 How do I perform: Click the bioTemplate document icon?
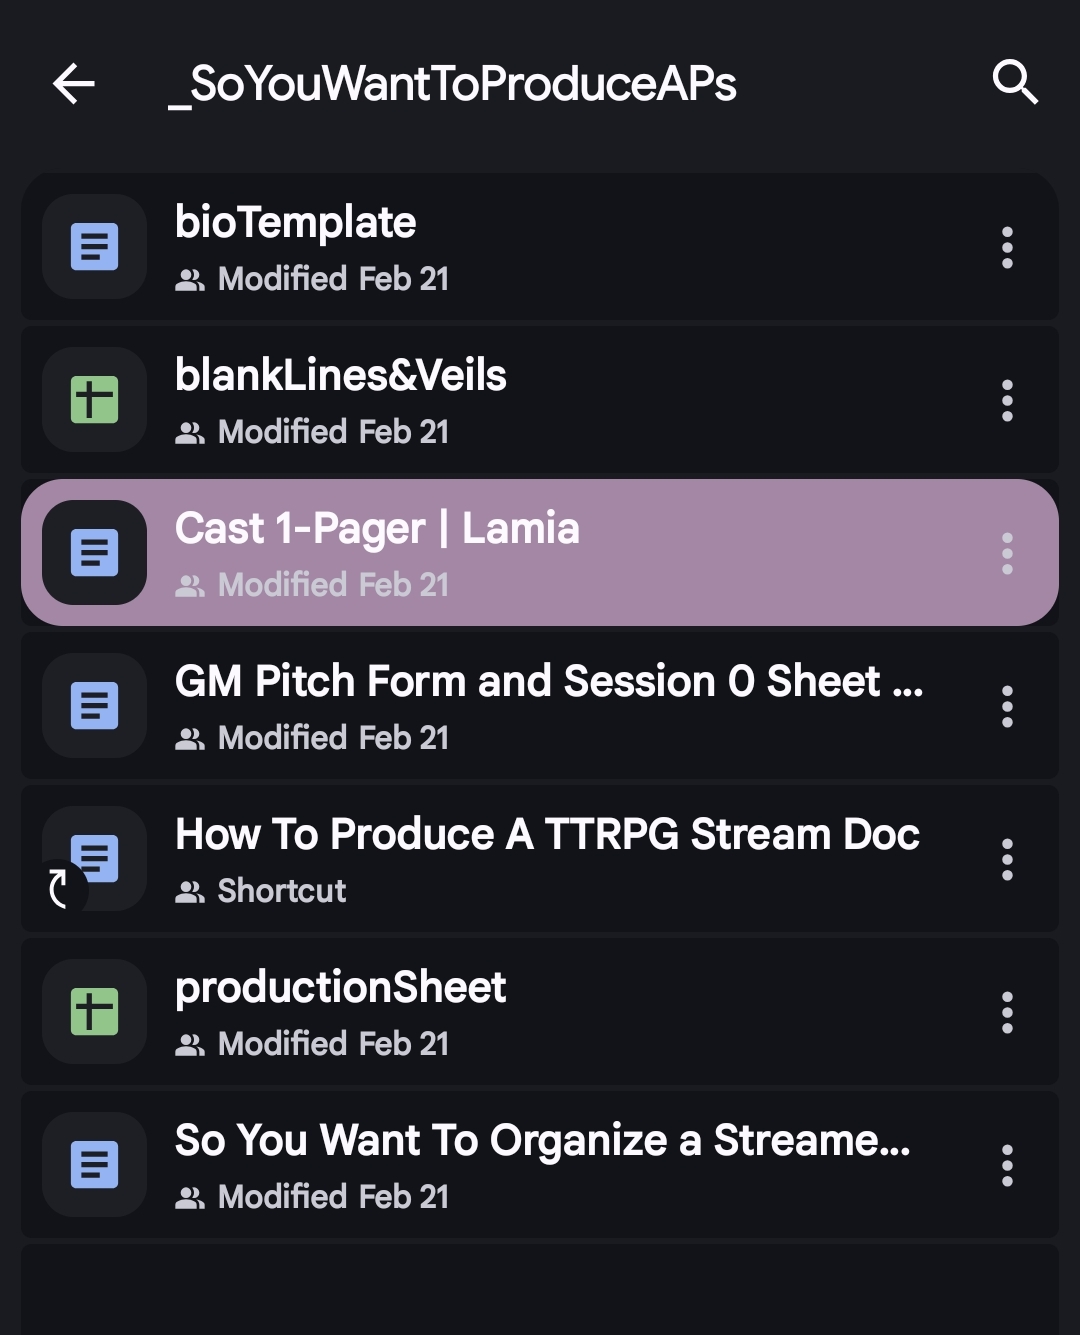(95, 247)
